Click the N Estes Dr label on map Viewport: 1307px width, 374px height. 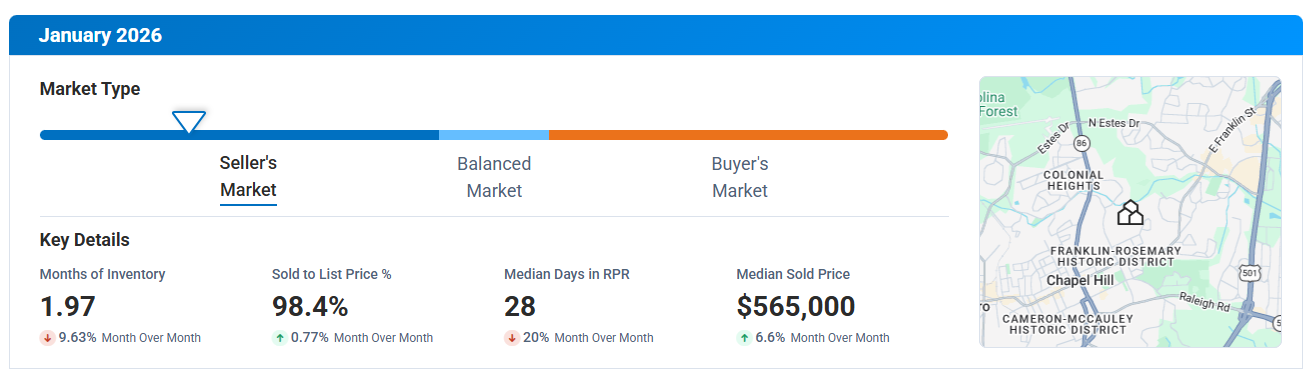pos(1114,123)
